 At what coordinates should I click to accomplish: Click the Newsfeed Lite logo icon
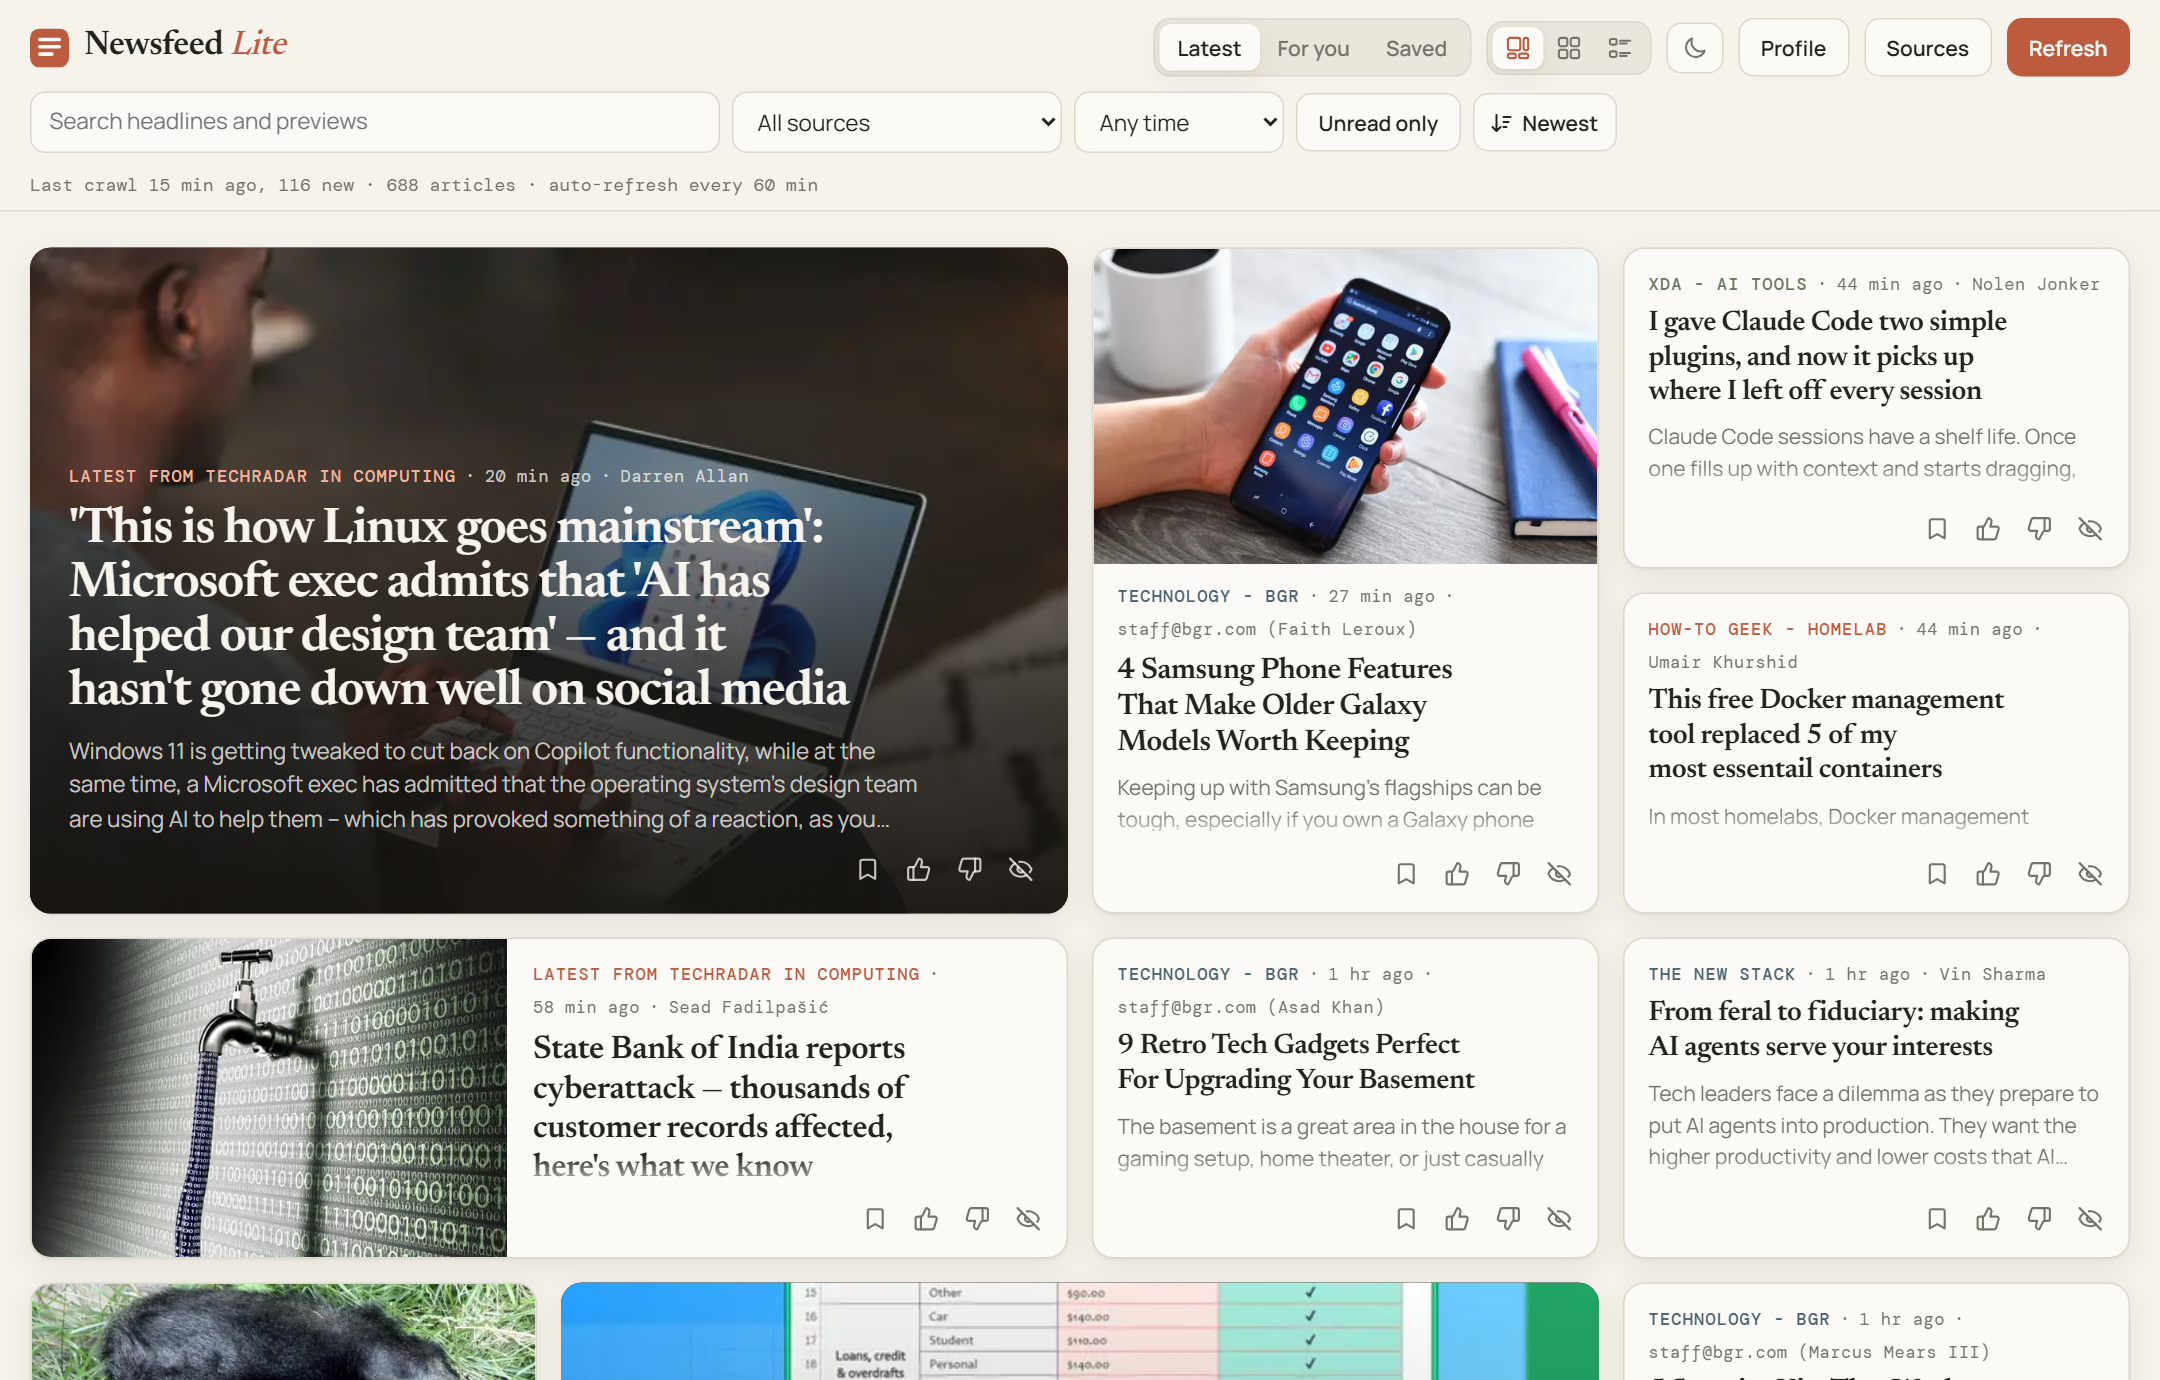49,47
